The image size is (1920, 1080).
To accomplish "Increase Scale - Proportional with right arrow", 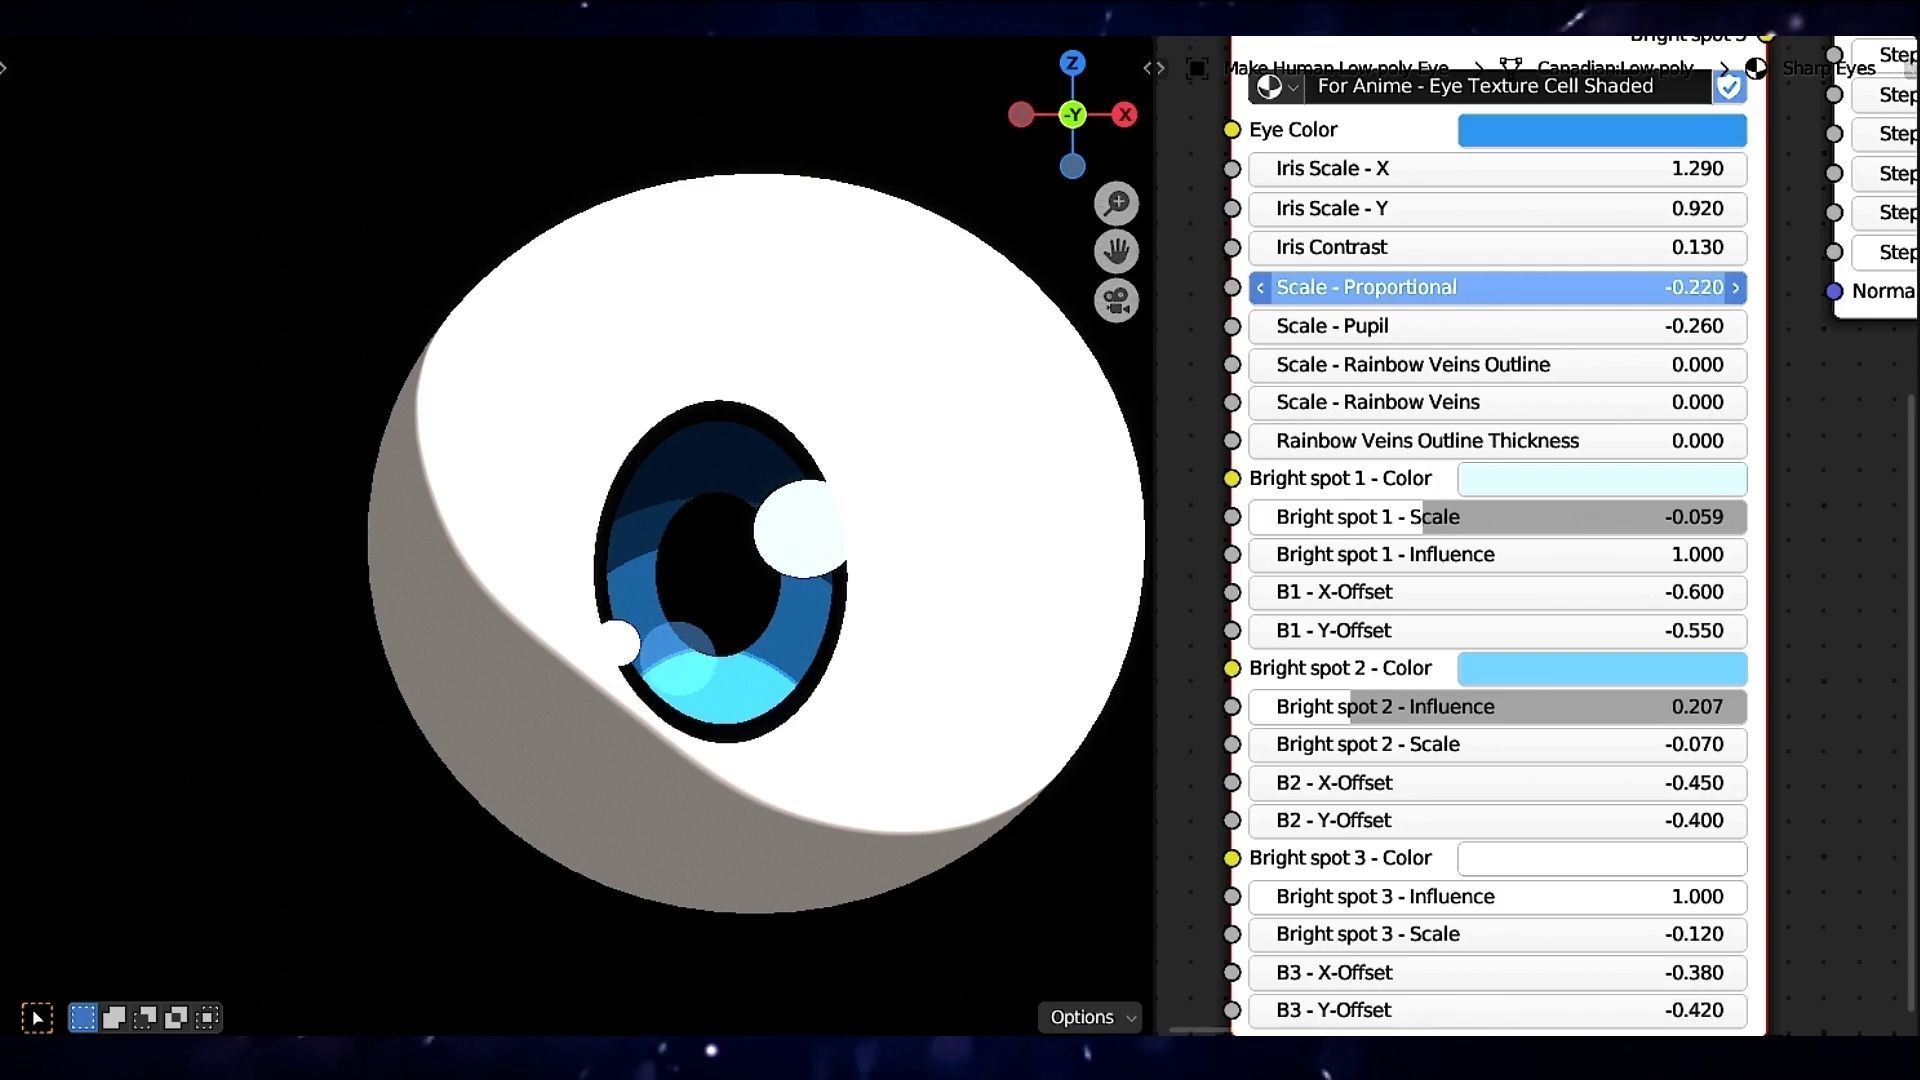I will (x=1736, y=288).
